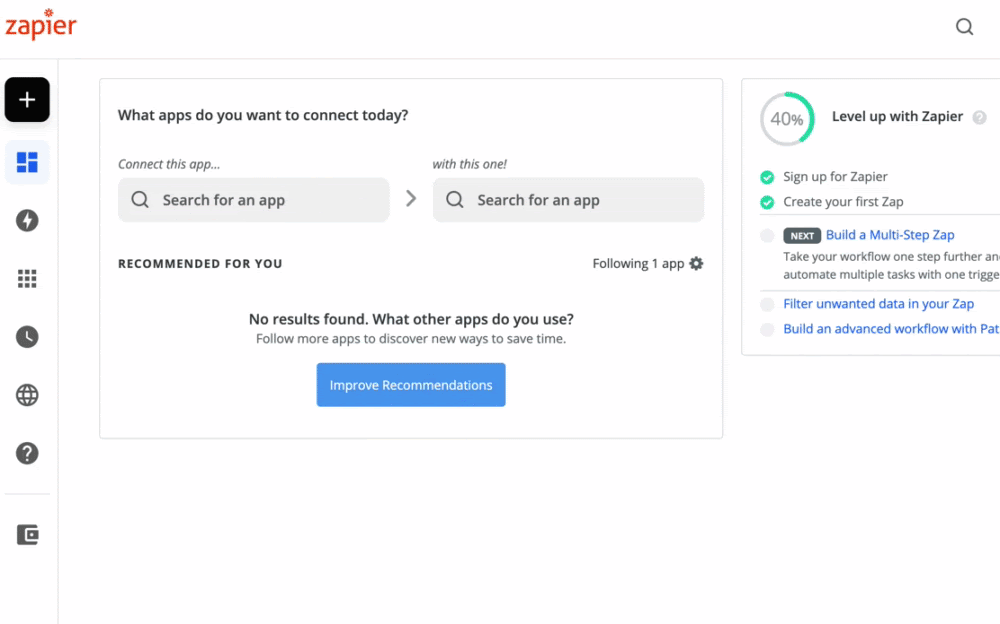Click the Zapier logo
Screen dimensions: 1000x624
[41, 24]
